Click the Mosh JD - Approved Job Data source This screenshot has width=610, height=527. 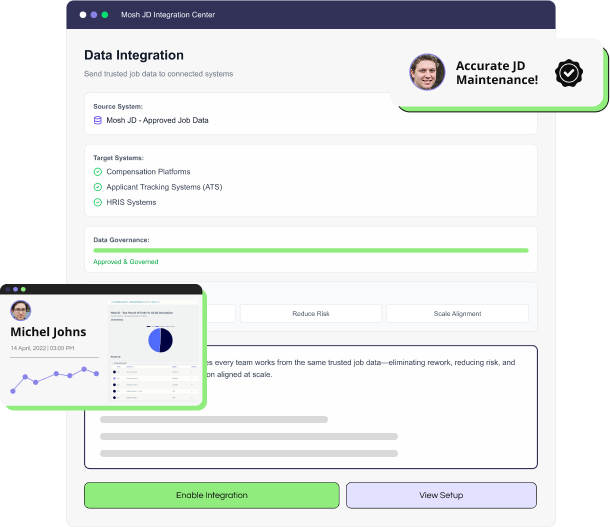pos(157,120)
